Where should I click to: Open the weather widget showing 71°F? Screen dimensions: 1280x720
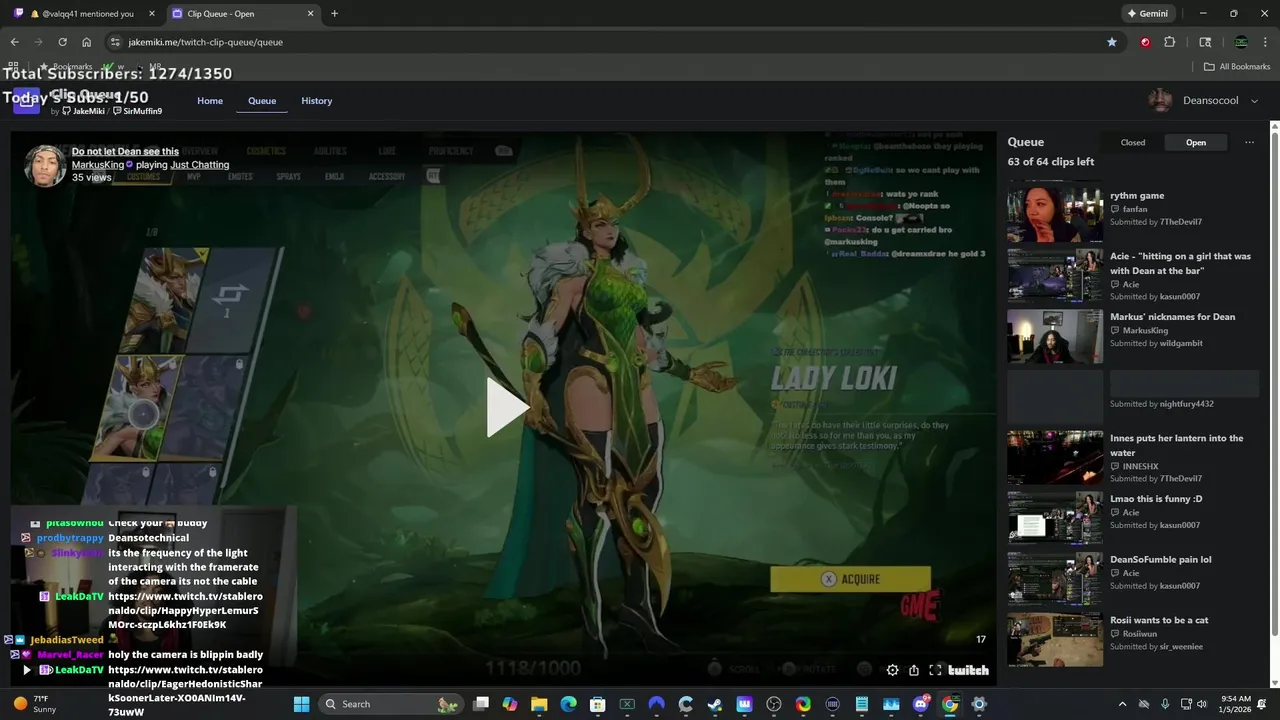tap(33, 704)
